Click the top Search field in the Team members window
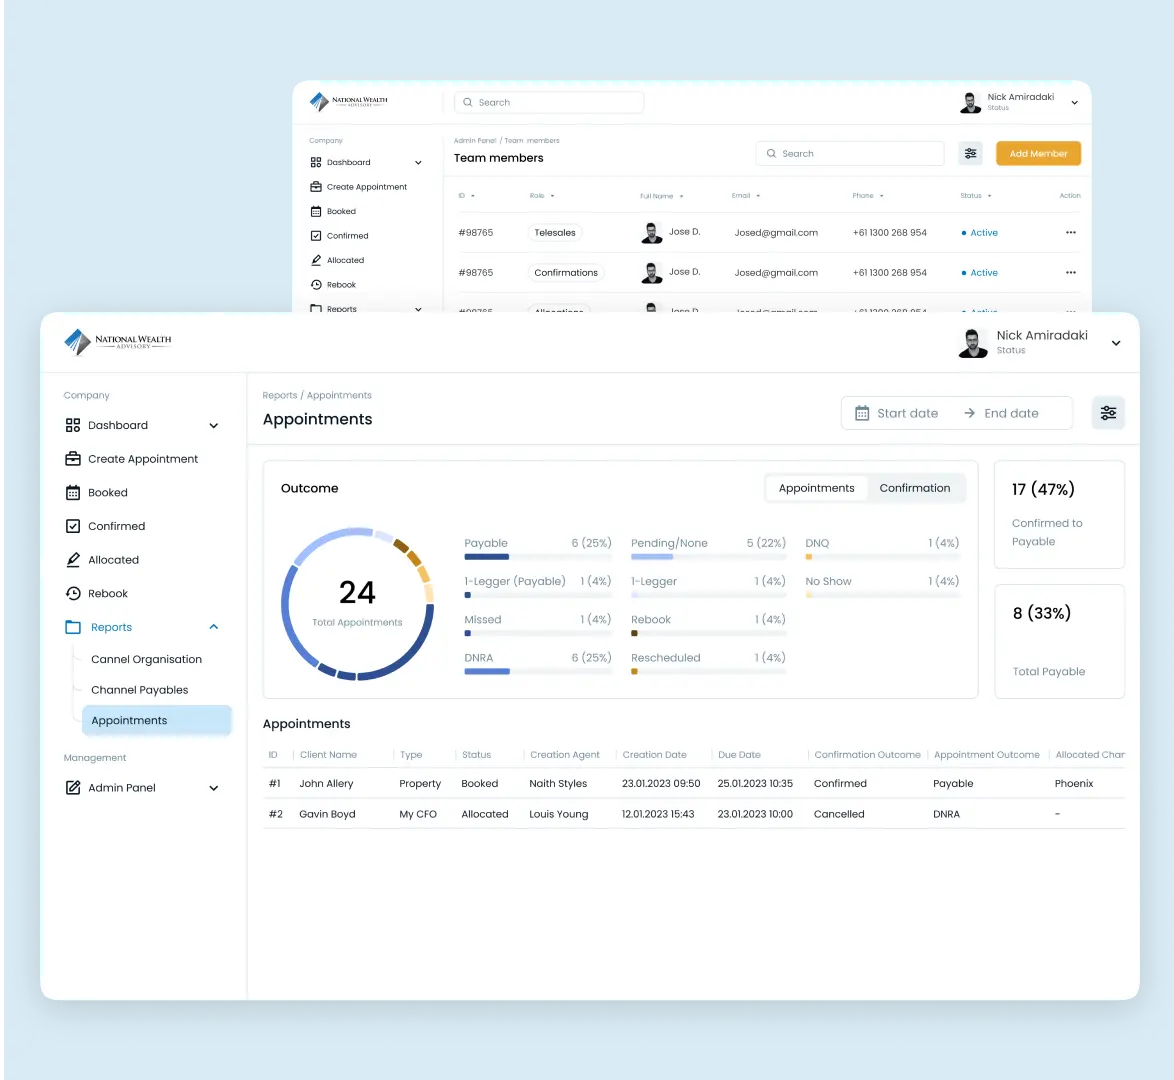This screenshot has width=1174, height=1080. click(x=549, y=103)
